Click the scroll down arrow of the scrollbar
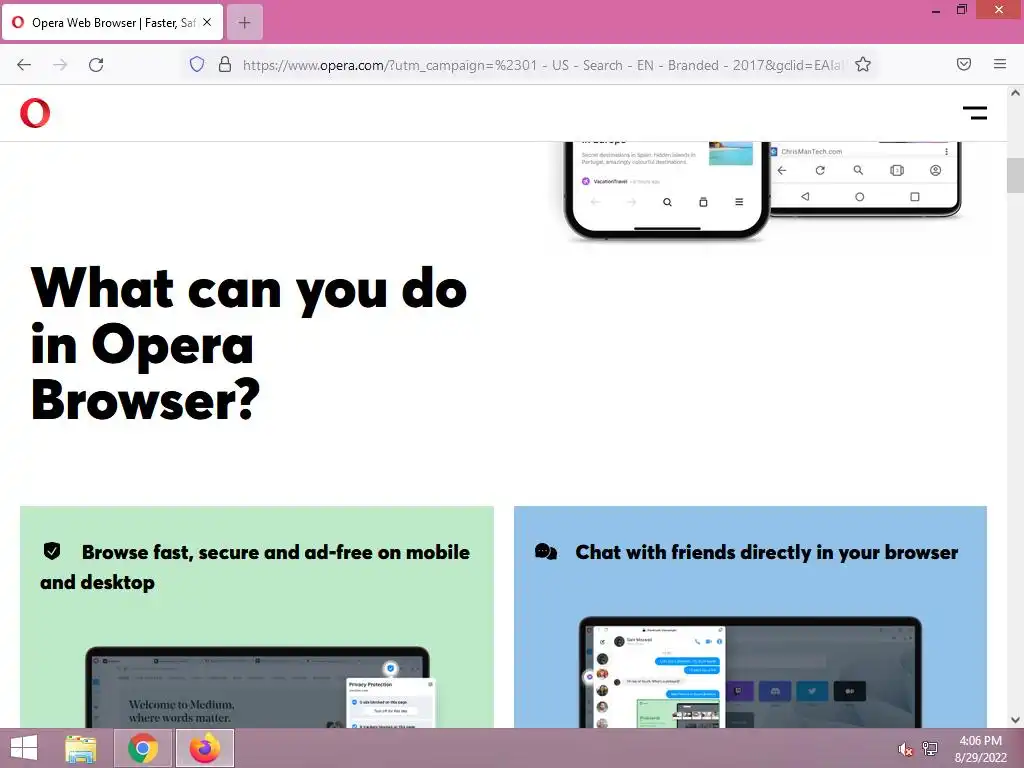 point(1015,720)
